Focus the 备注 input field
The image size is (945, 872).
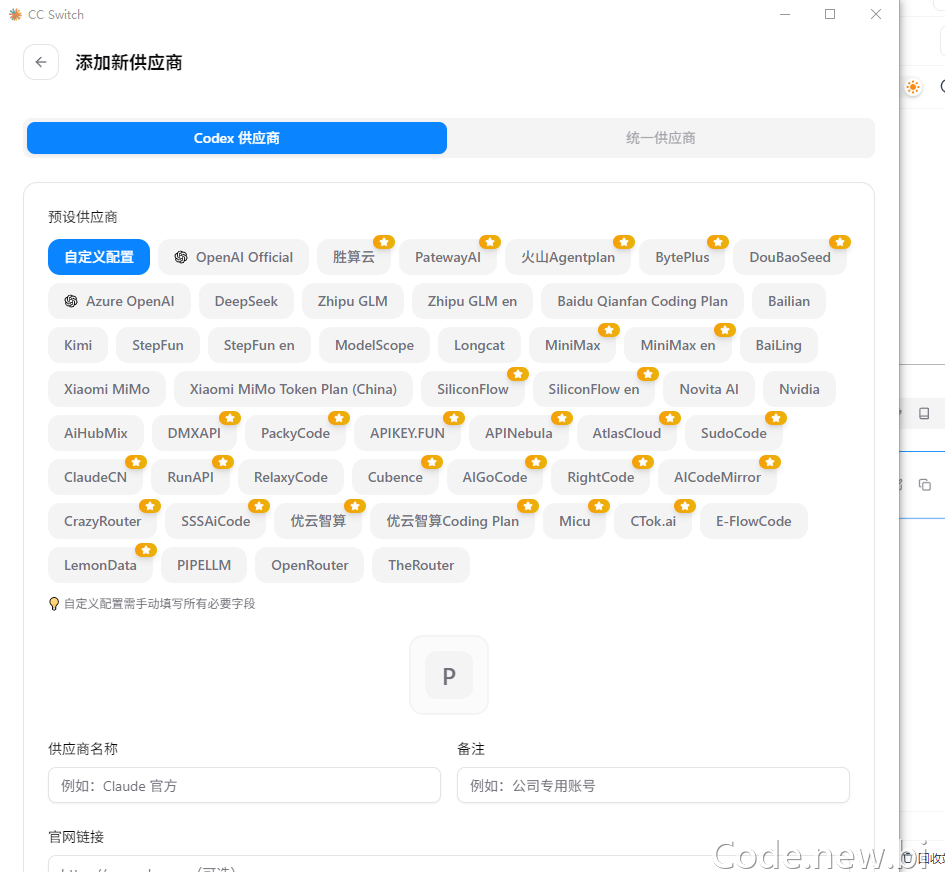tap(653, 785)
